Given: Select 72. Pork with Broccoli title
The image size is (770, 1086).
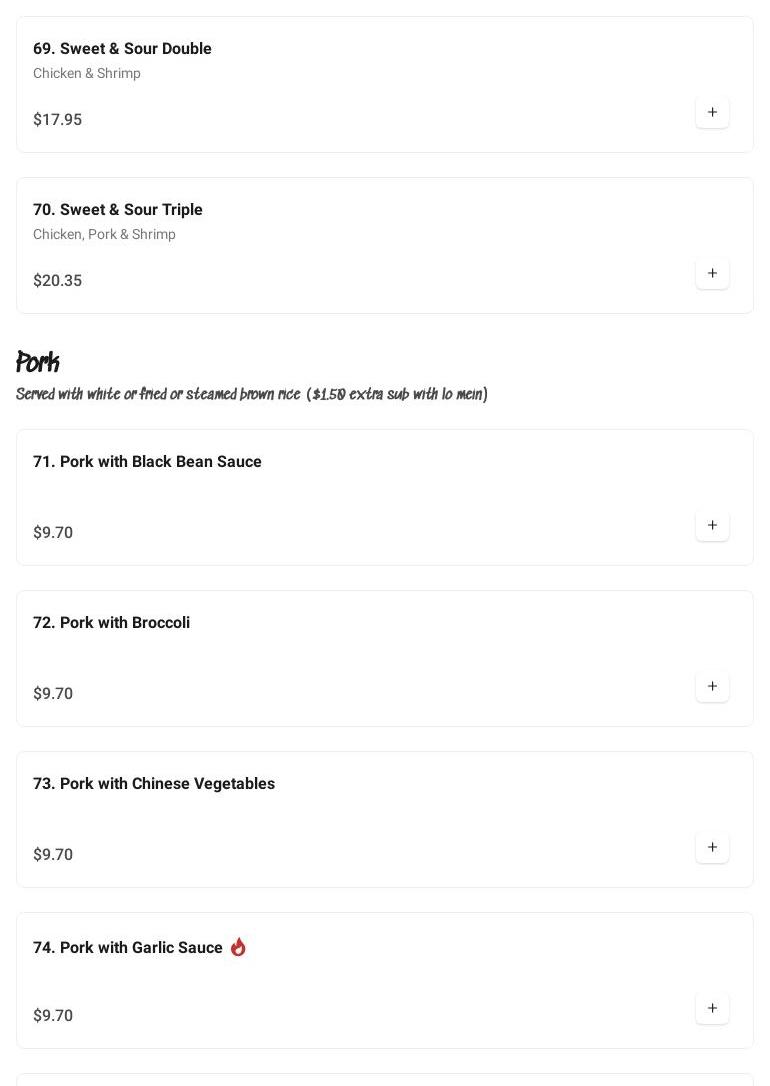Looking at the screenshot, I should point(111,623).
